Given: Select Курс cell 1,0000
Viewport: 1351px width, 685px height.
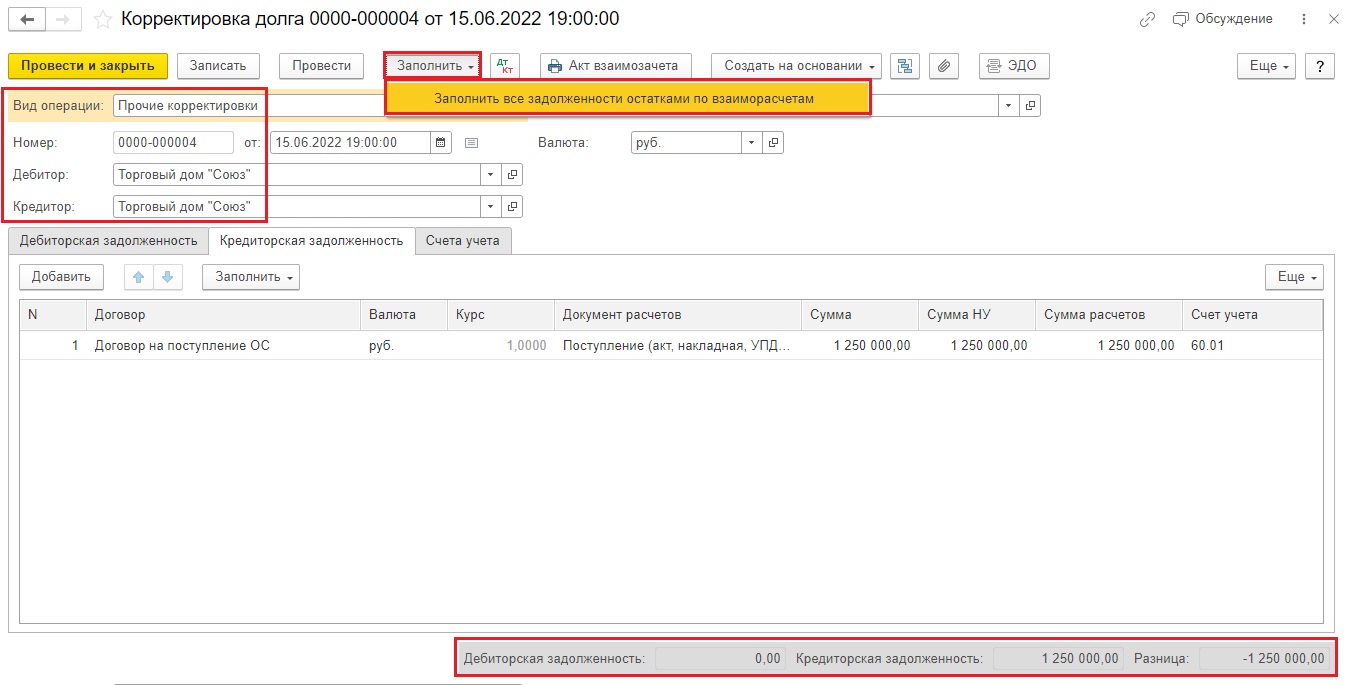Looking at the screenshot, I should tap(501, 346).
